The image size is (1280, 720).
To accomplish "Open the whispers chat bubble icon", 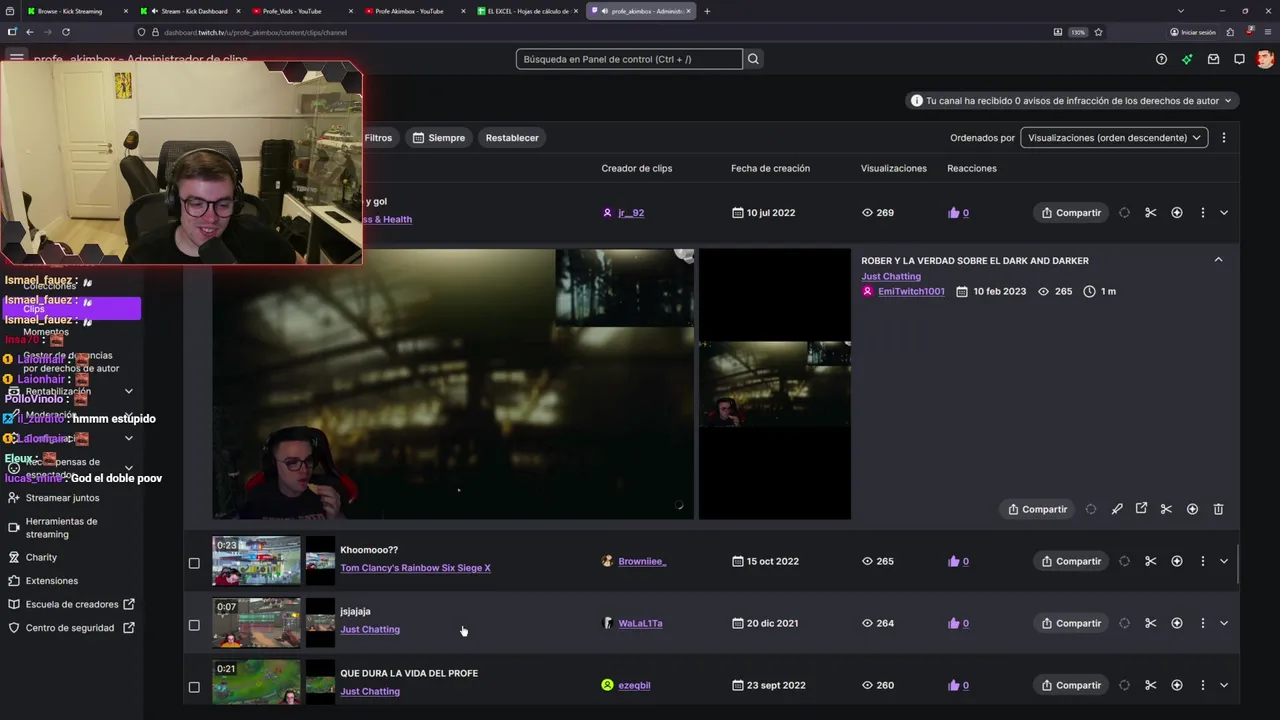I will [x=1239, y=59].
